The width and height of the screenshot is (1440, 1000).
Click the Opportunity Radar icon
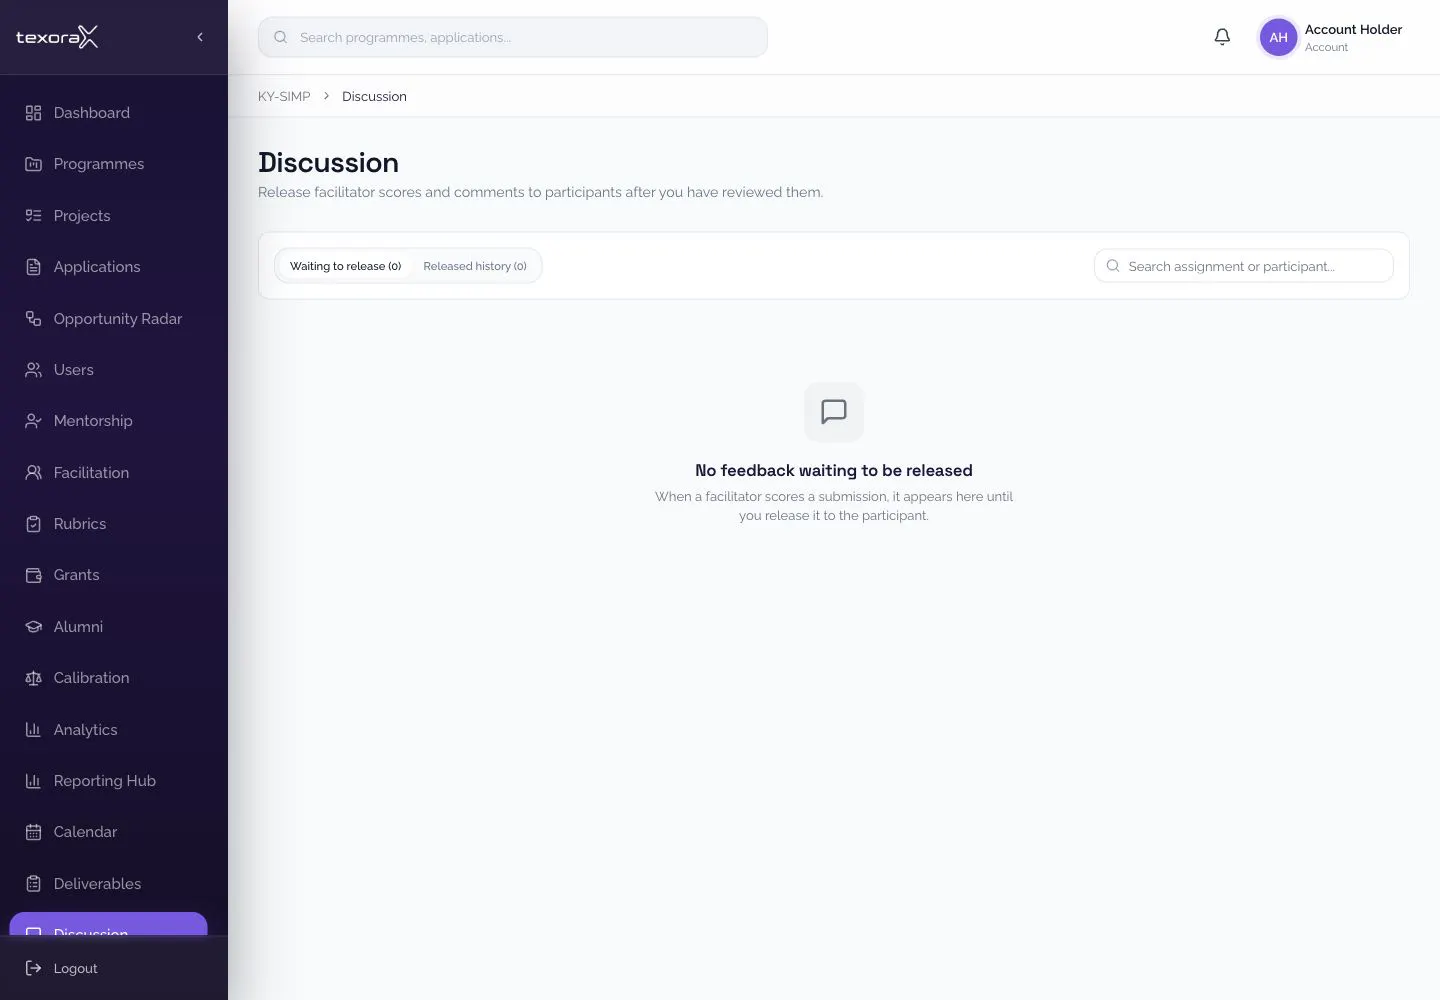tap(33, 319)
